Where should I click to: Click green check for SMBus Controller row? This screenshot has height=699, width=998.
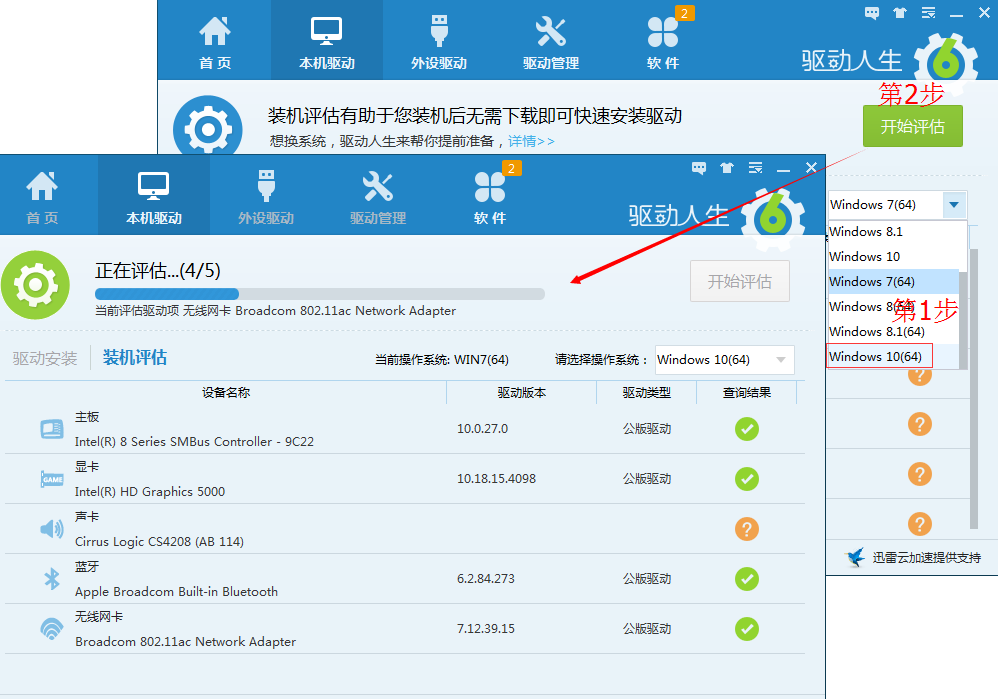(747, 429)
